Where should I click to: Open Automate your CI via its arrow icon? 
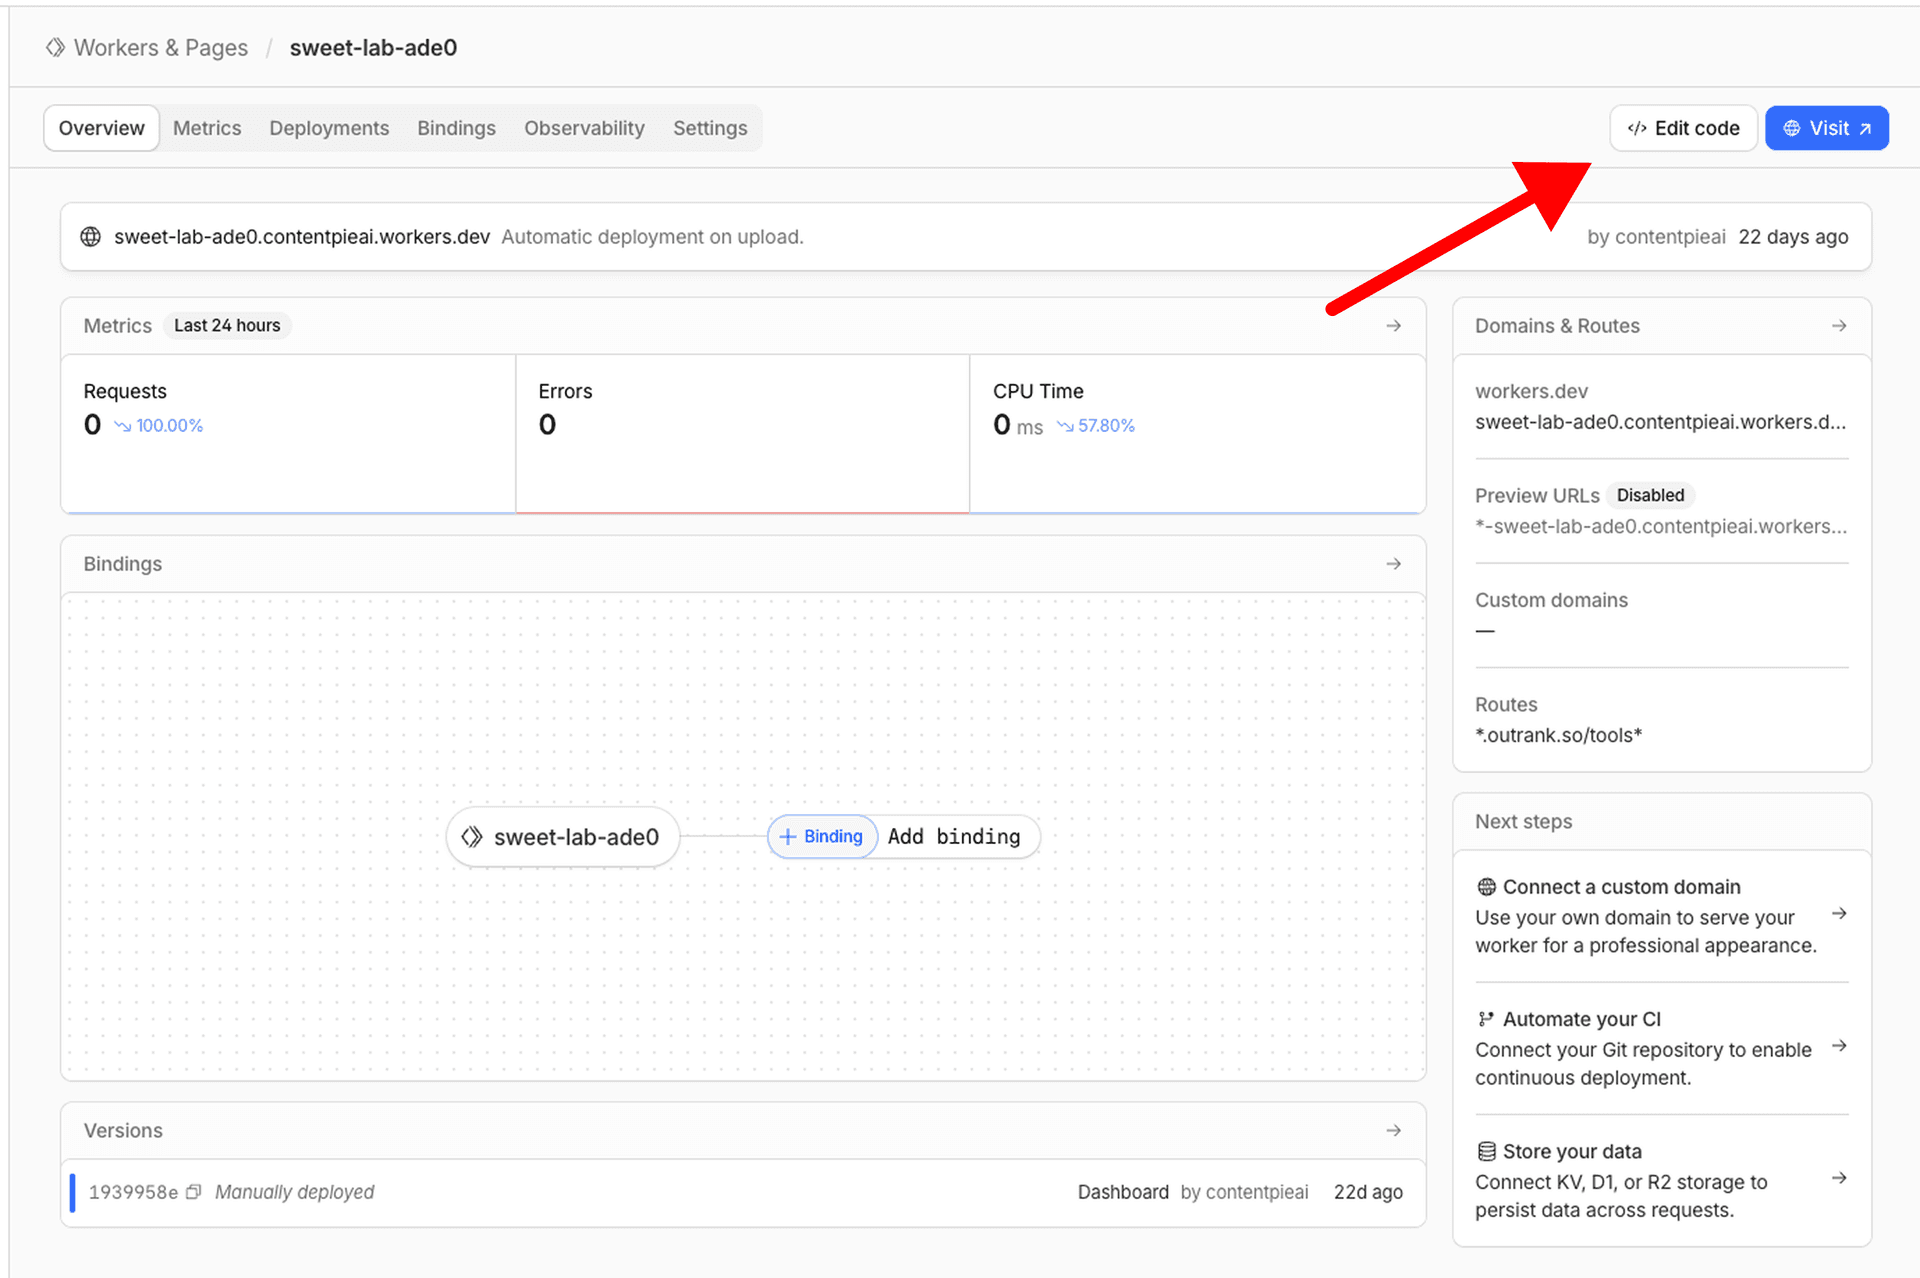click(x=1841, y=1046)
